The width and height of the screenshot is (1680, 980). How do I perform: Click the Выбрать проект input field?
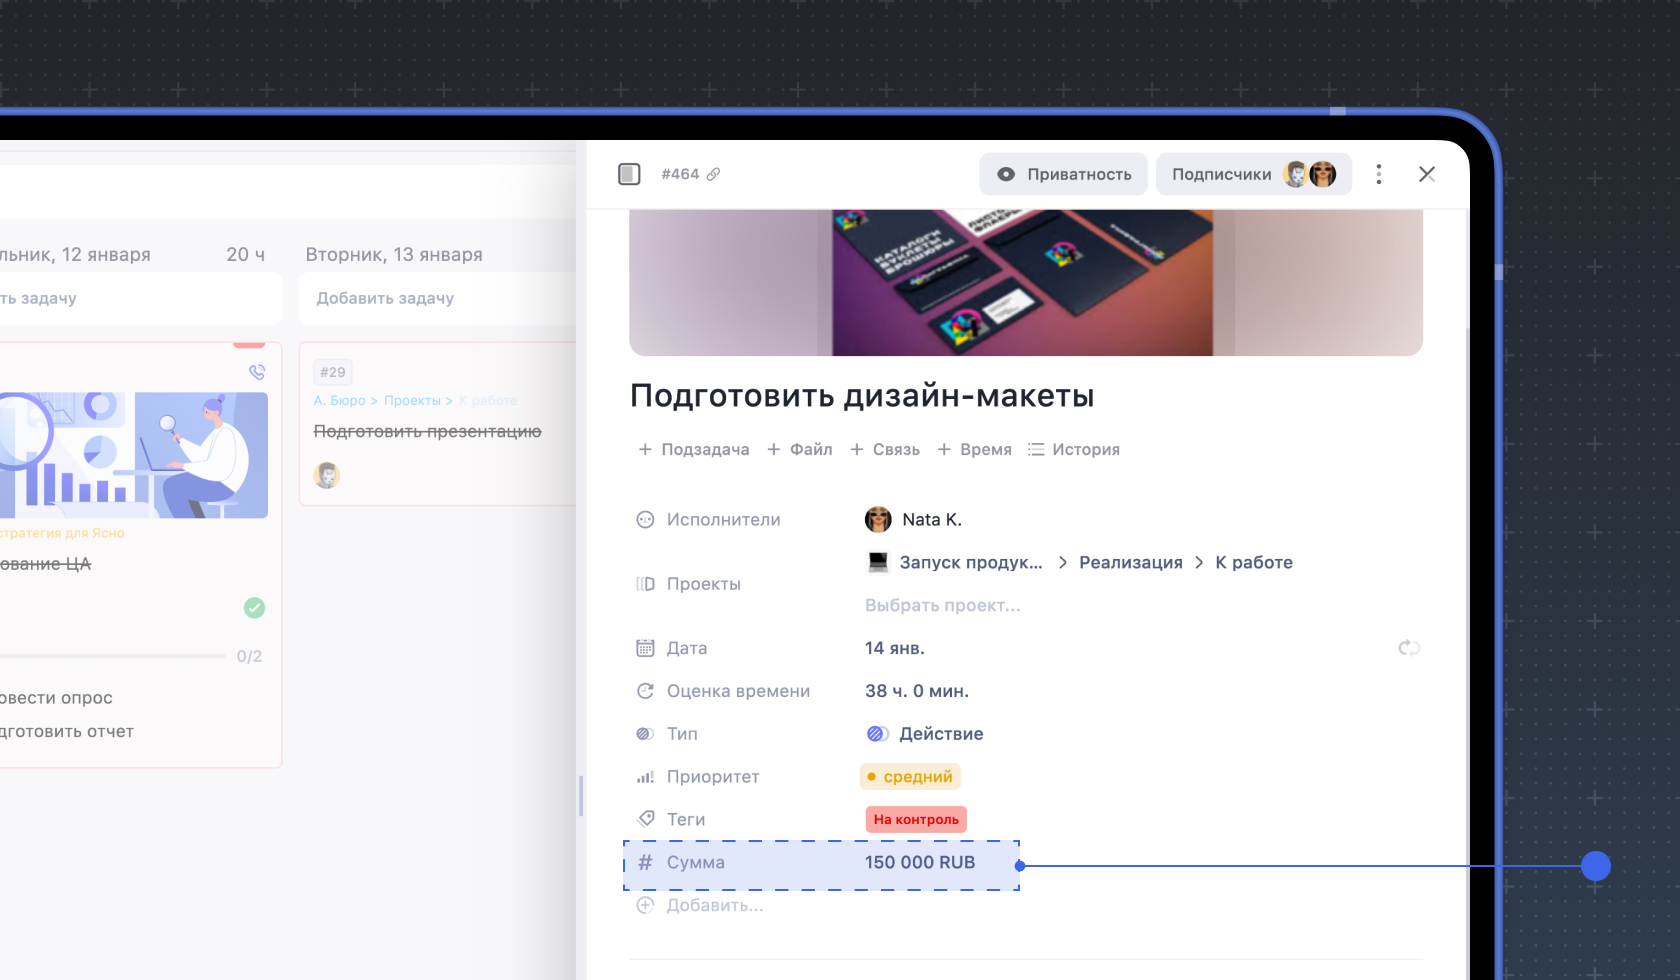click(942, 605)
